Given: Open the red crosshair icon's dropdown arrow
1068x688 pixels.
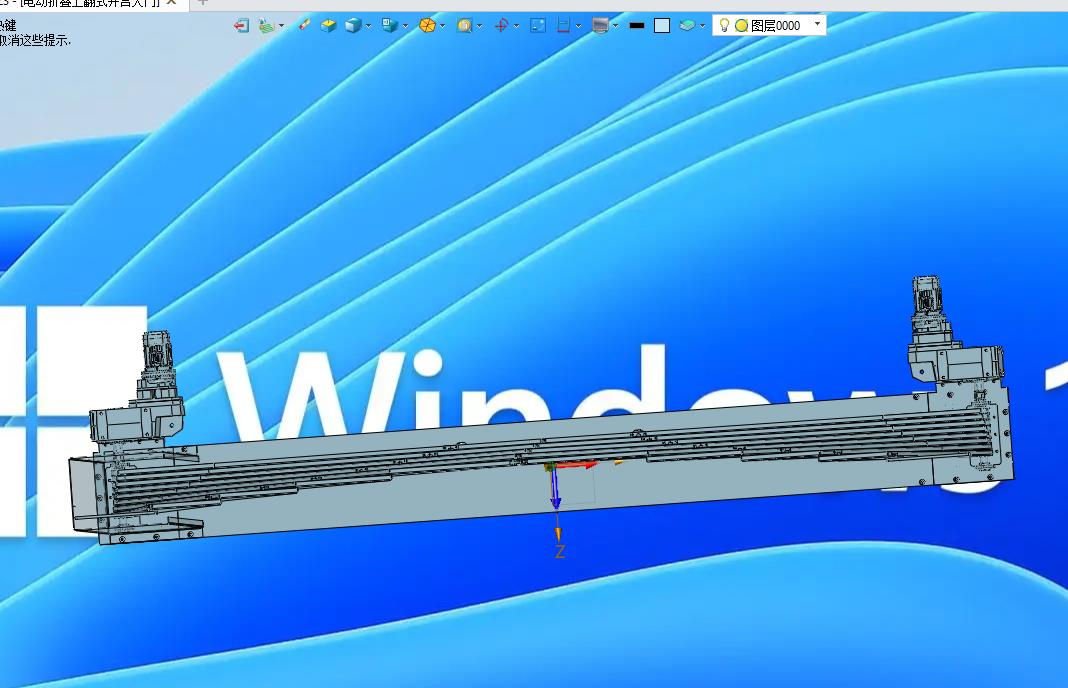Looking at the screenshot, I should point(516,26).
